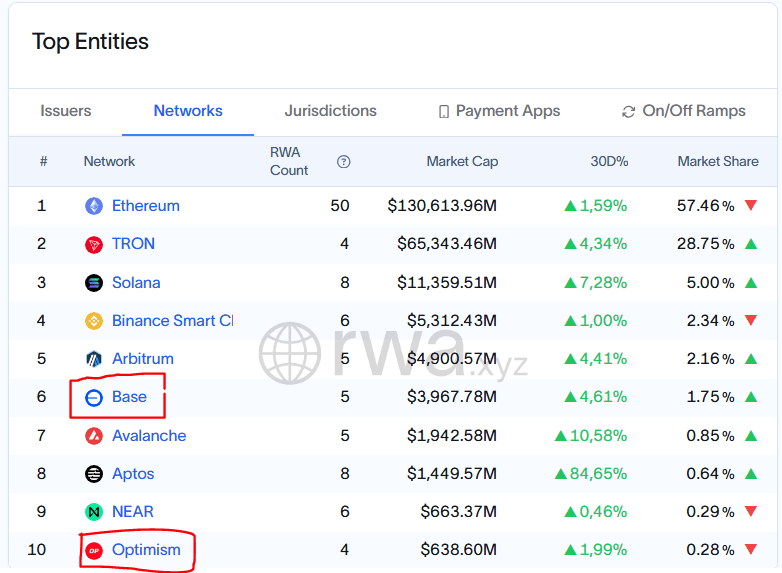Screen dimensions: 782x573
Task: Click the Ethereum network logo icon
Action: 94,206
